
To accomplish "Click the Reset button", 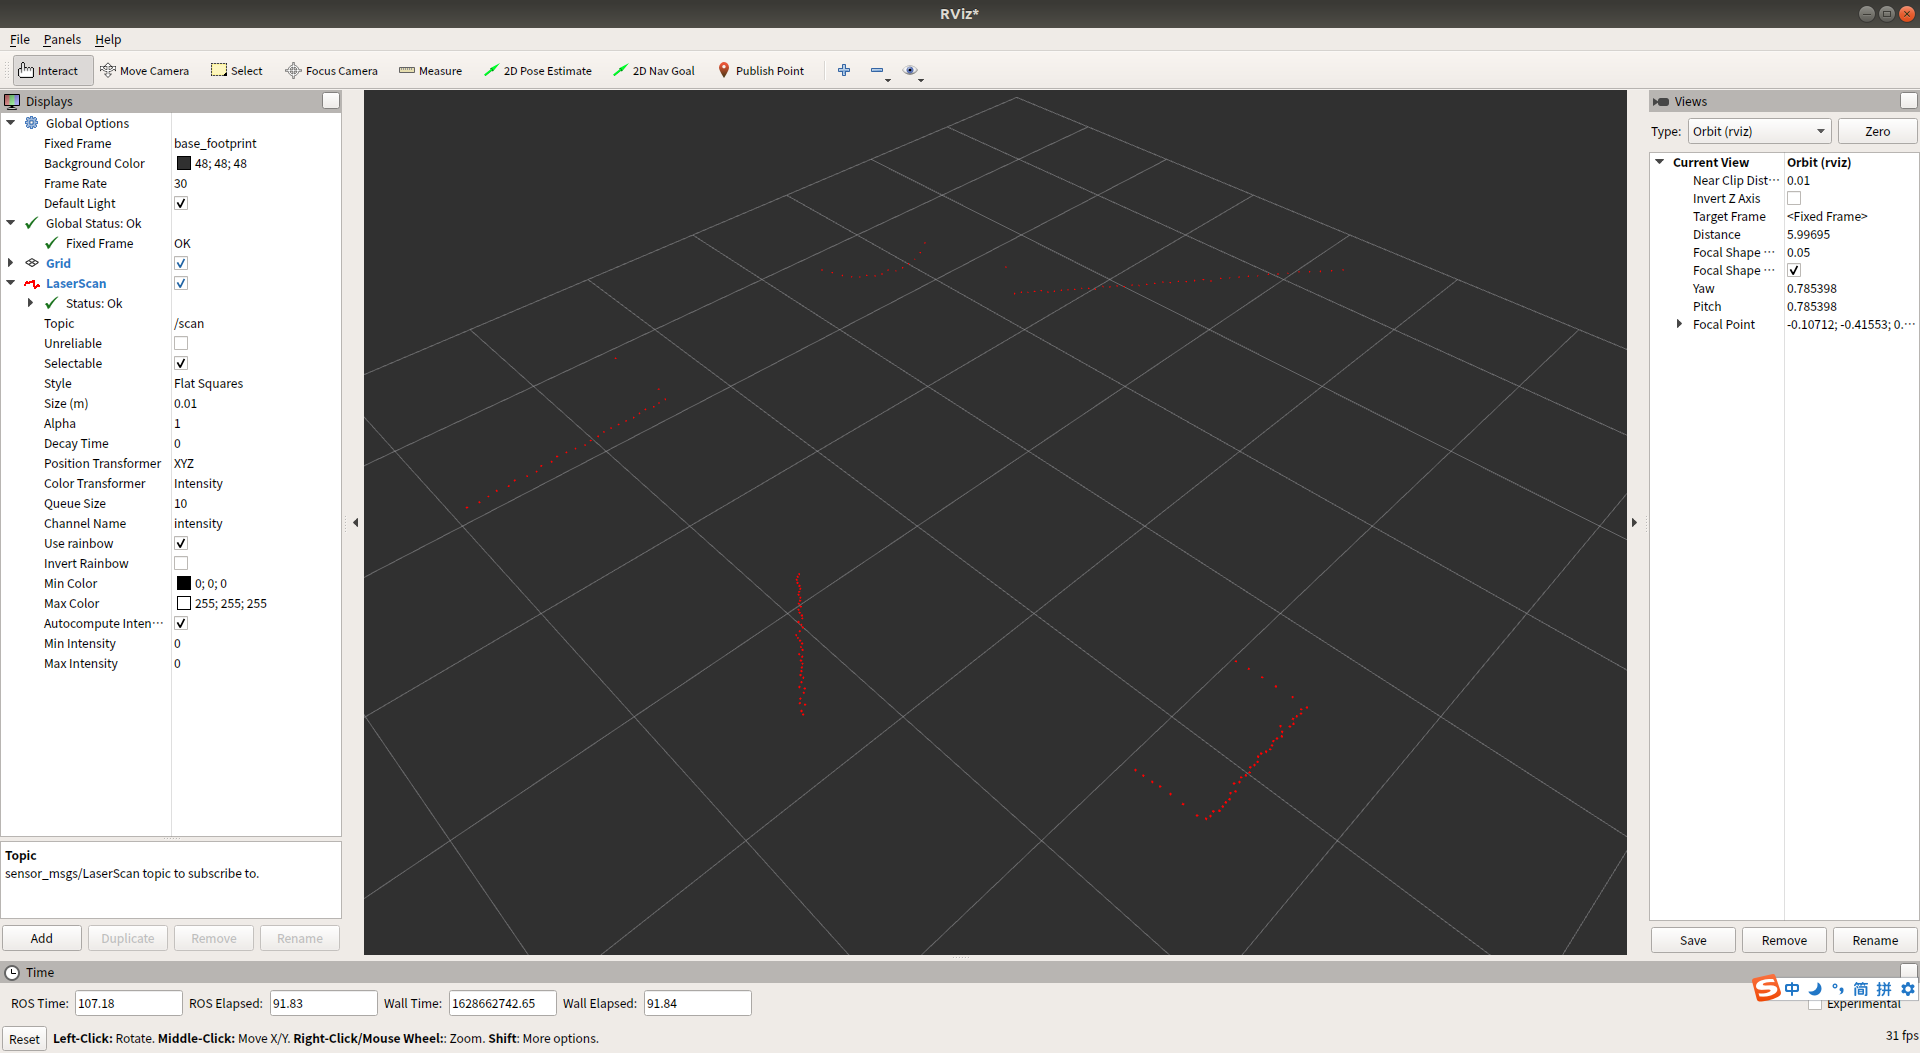I will (x=24, y=1039).
